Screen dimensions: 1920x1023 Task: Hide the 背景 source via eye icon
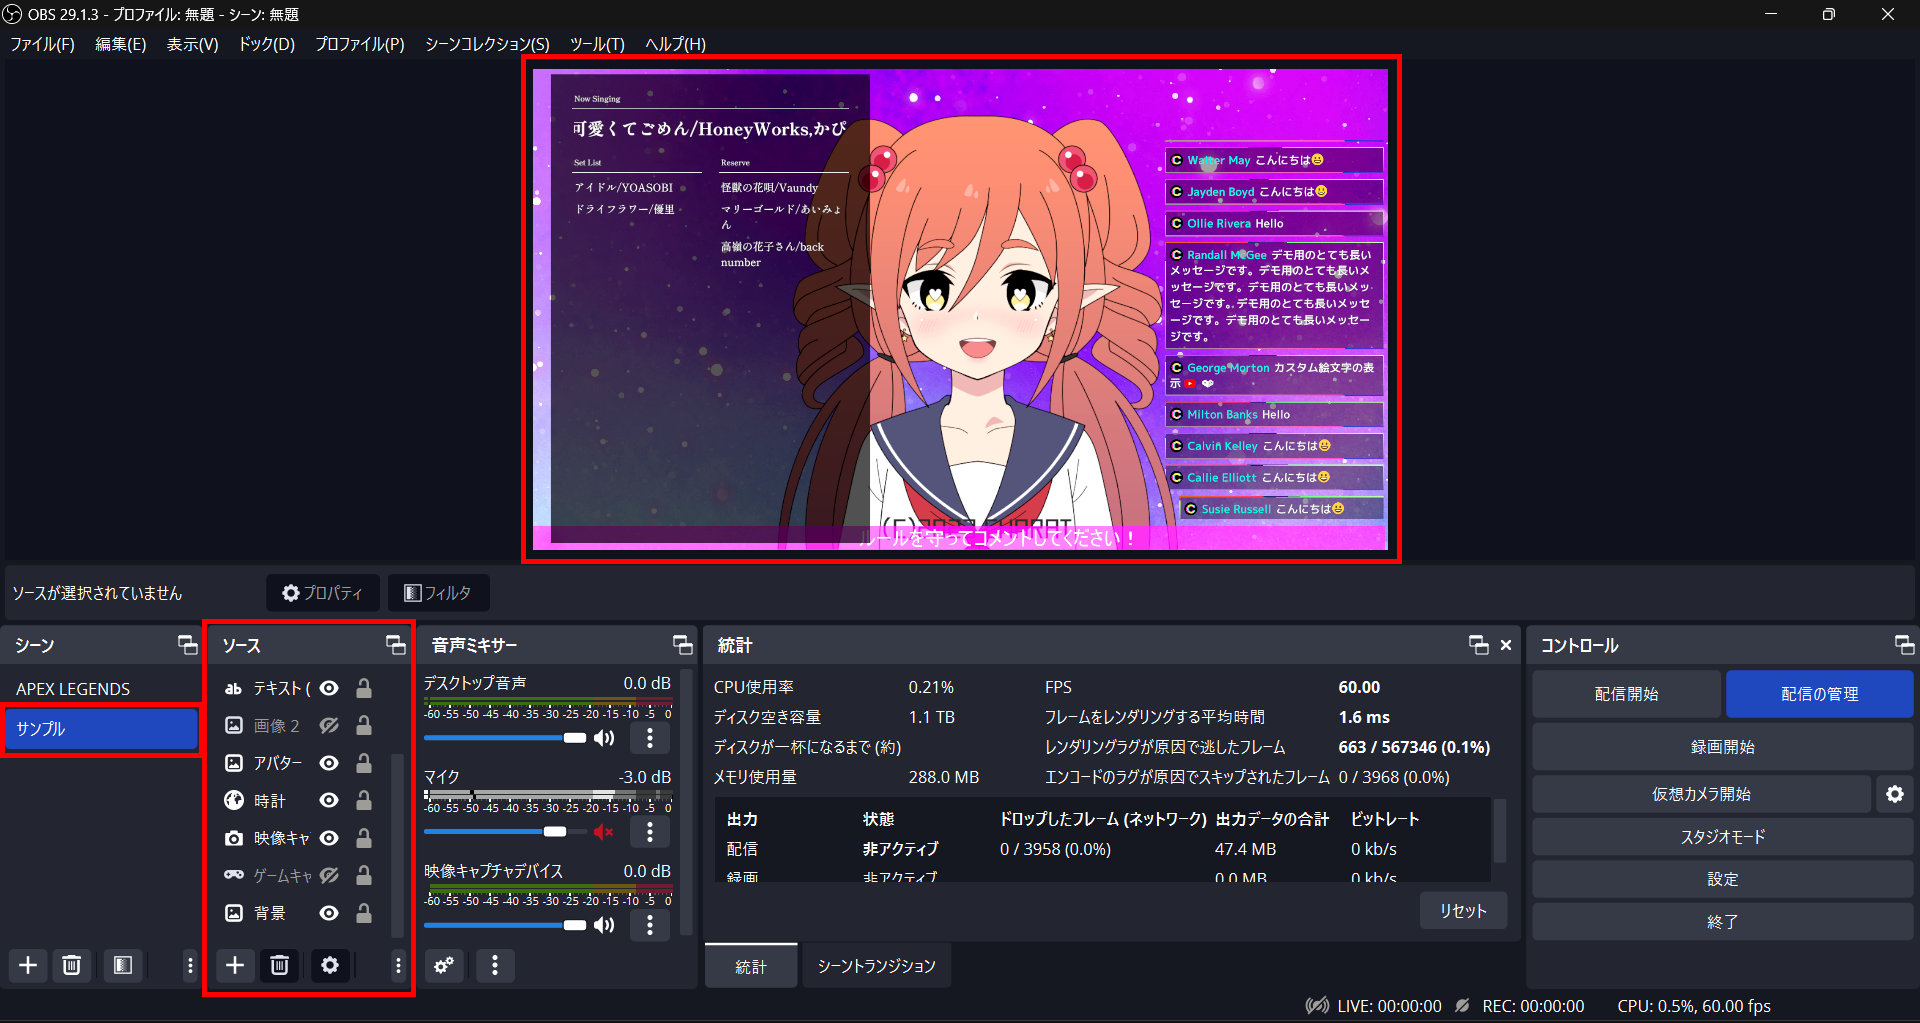coord(329,913)
